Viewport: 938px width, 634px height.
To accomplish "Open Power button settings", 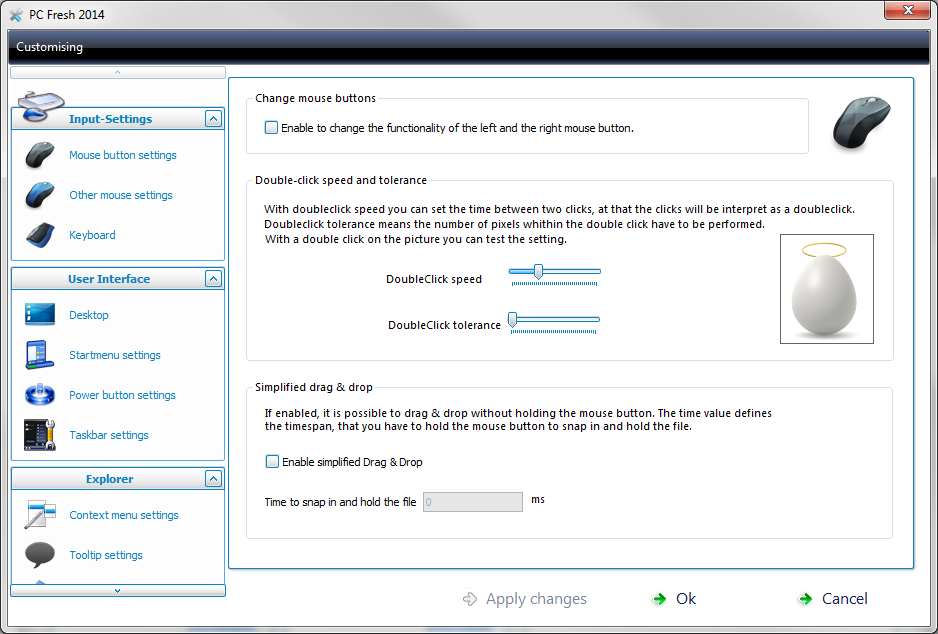I will point(122,395).
